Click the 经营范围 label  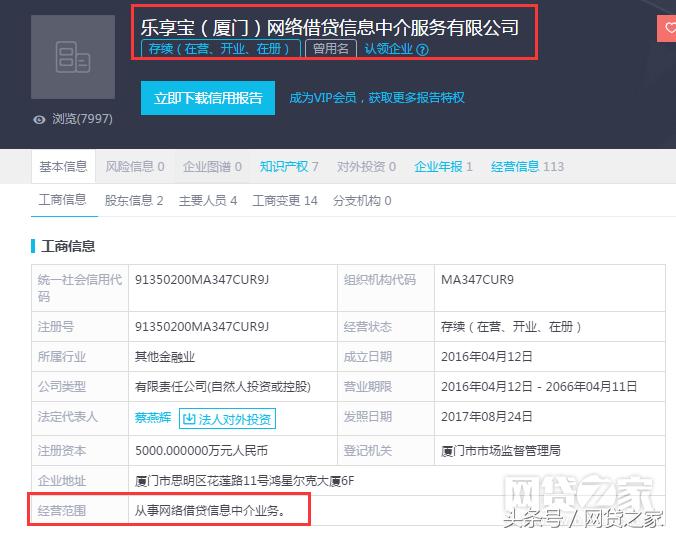tap(62, 511)
